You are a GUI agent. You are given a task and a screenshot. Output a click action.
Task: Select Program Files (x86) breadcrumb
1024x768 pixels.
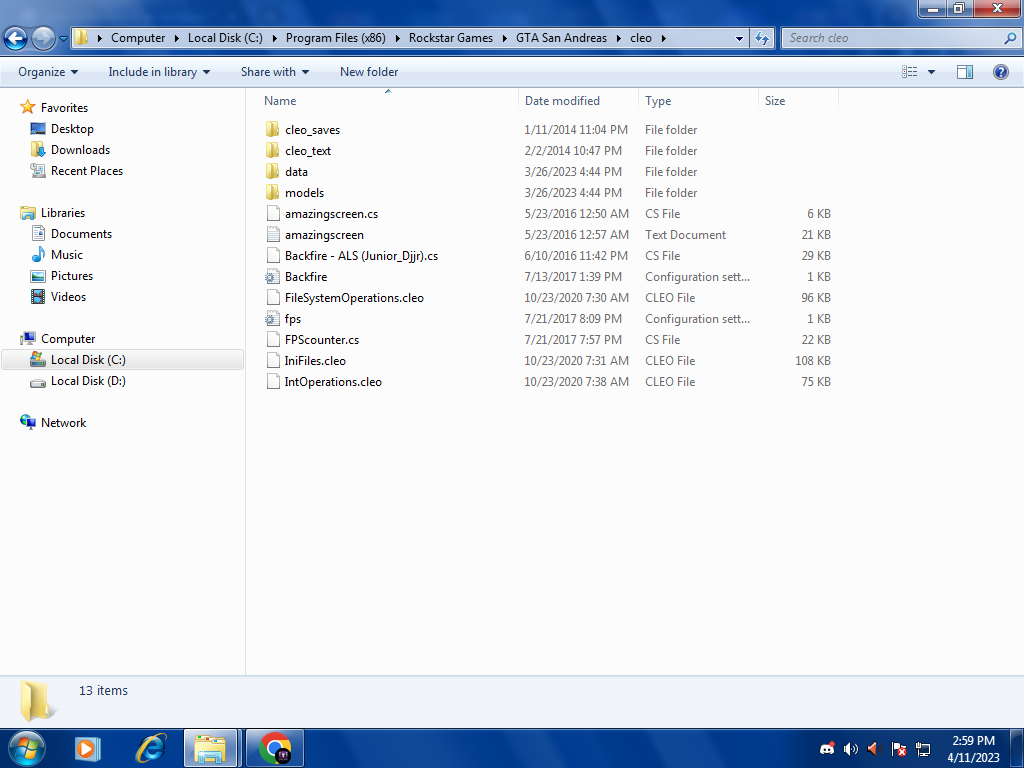[336, 38]
